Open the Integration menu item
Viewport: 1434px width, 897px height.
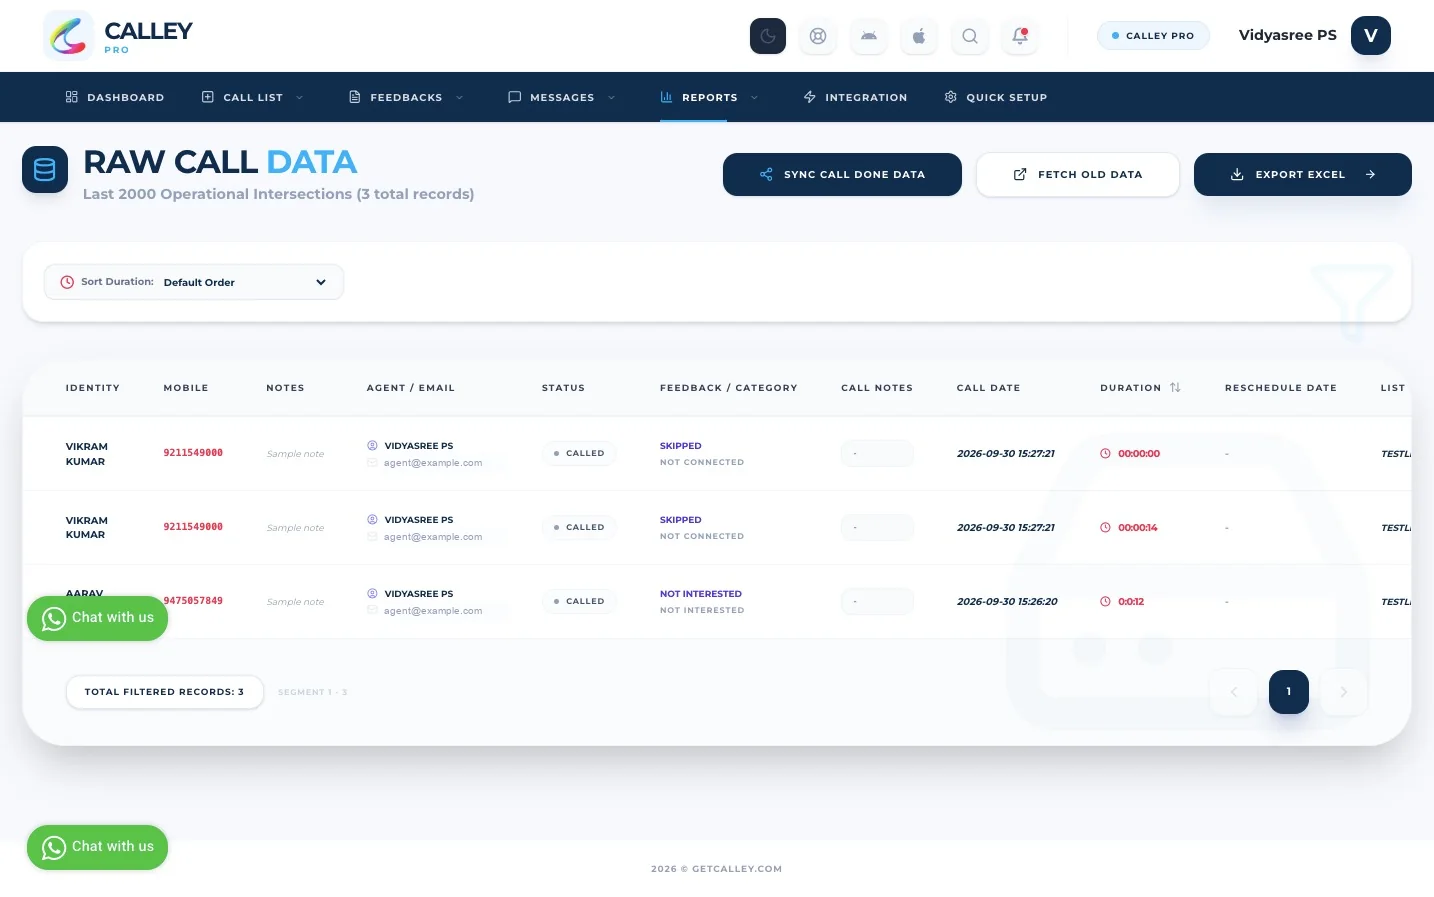click(855, 97)
